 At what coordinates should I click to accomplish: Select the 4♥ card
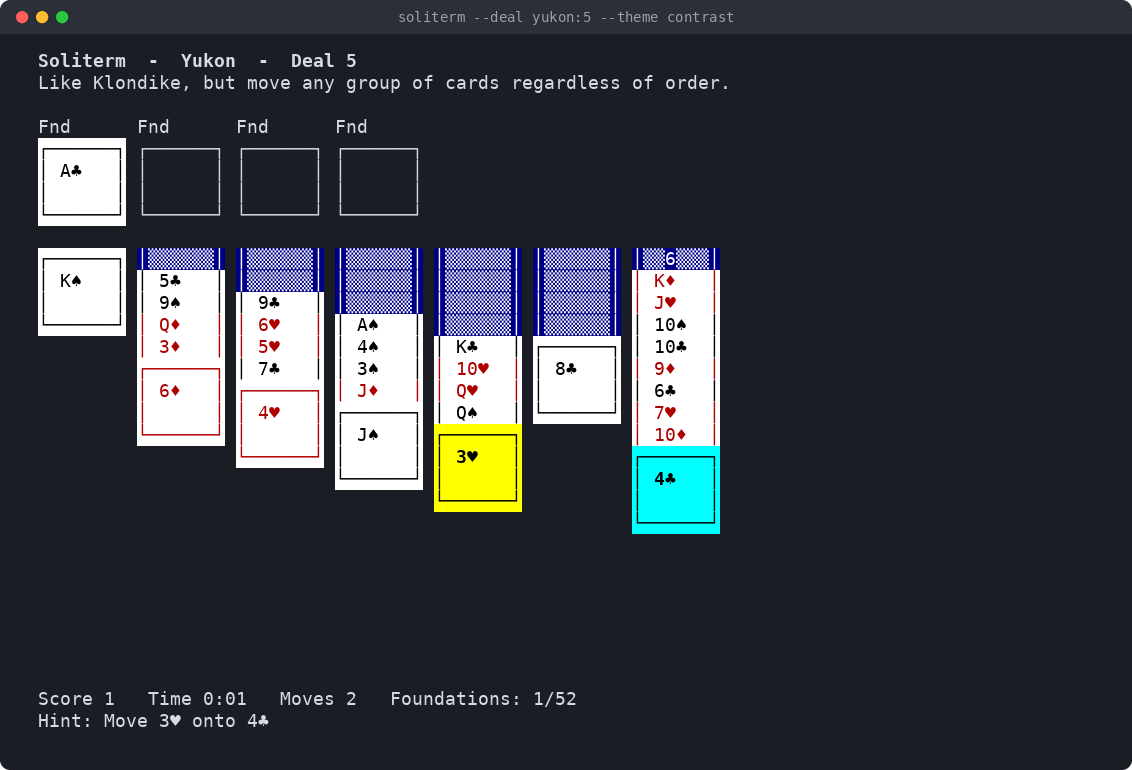click(x=279, y=424)
